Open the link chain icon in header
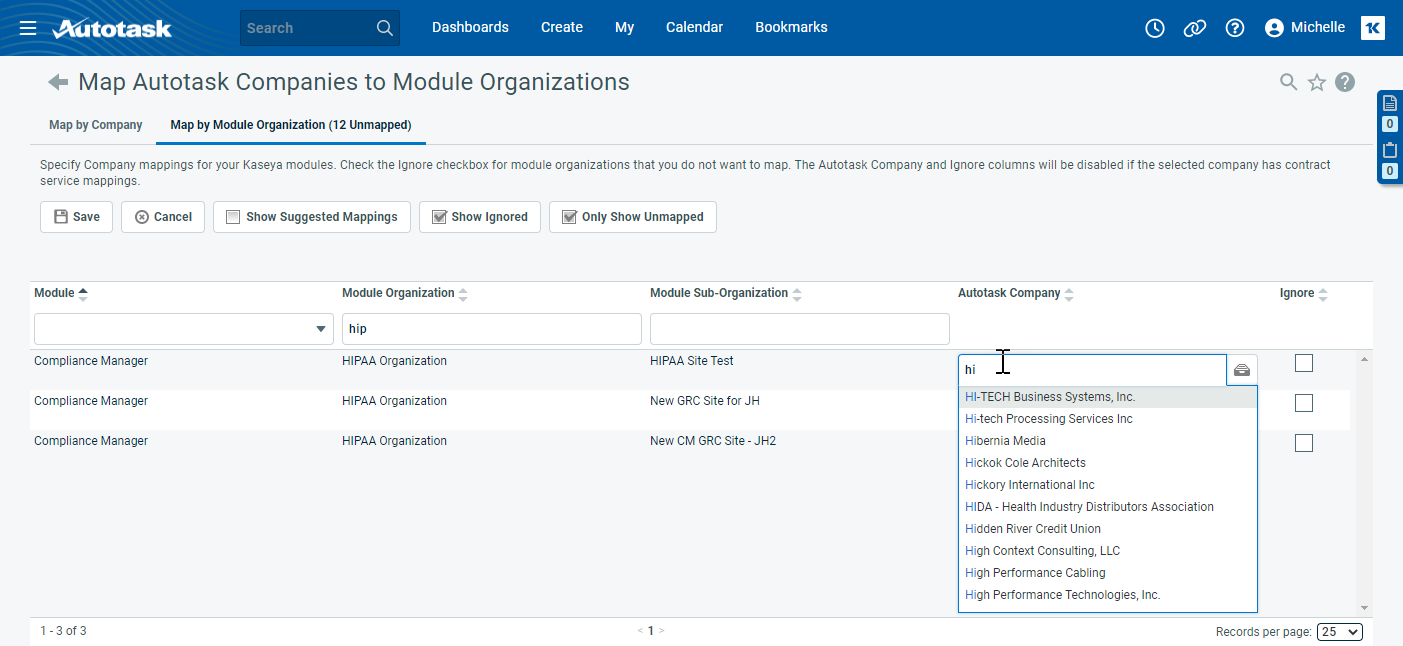Image resolution: width=1403 pixels, height=646 pixels. pyautogui.click(x=1195, y=28)
